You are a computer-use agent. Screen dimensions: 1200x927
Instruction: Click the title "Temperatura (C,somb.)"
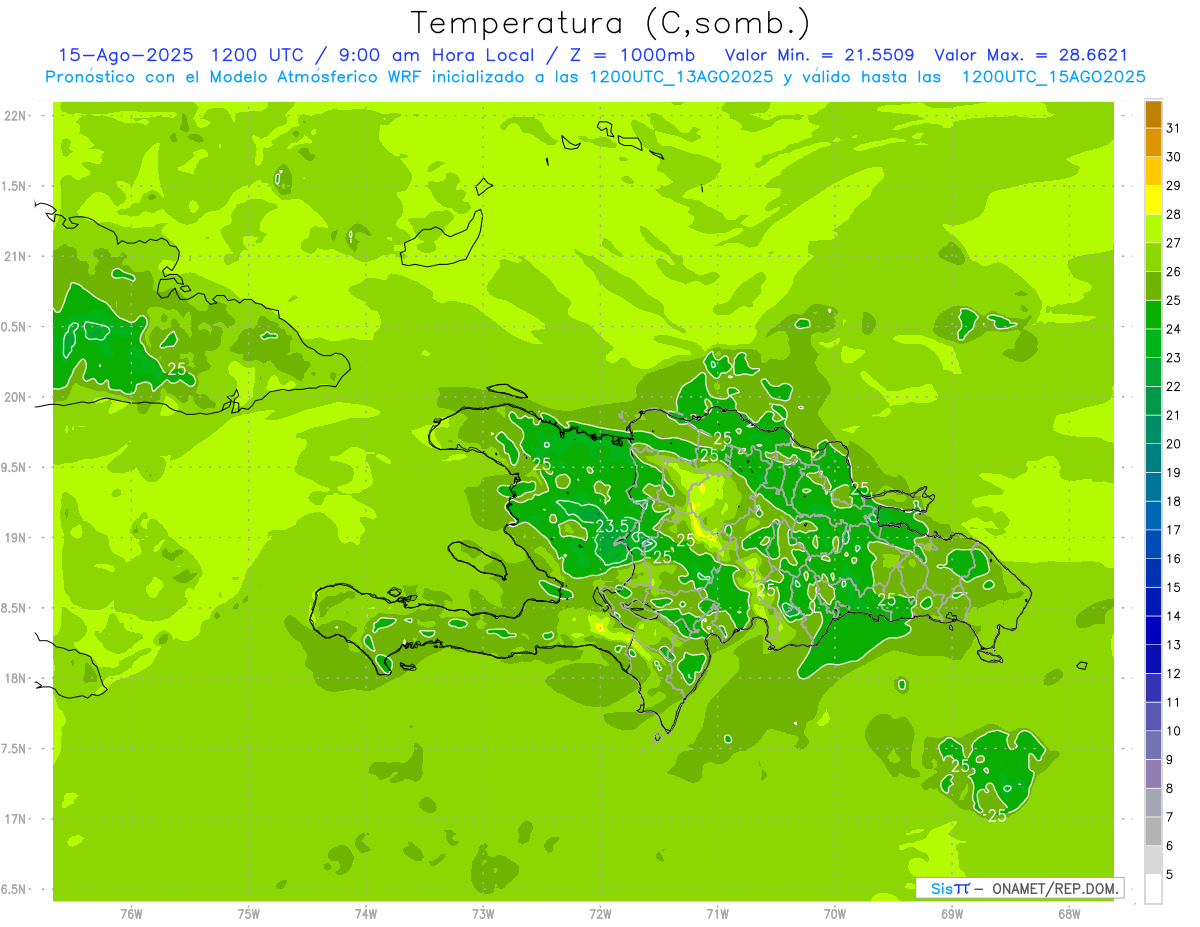coord(611,24)
